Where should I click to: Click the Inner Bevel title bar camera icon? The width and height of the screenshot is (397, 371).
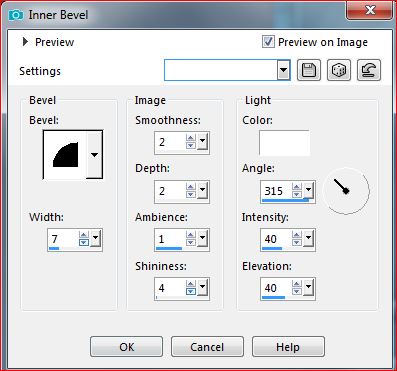point(16,15)
